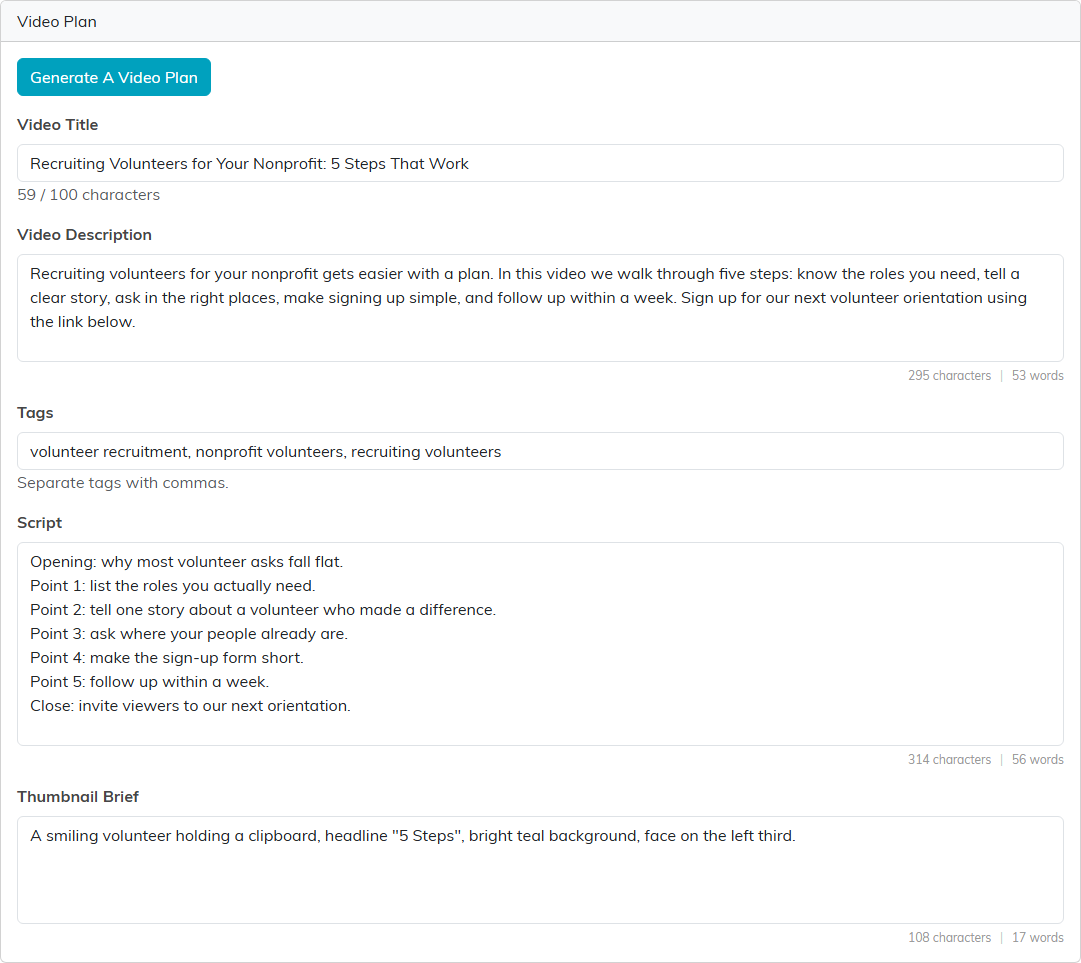1081x963 pixels.
Task: Click the '59 / 100 characters' counter
Action: (88, 195)
